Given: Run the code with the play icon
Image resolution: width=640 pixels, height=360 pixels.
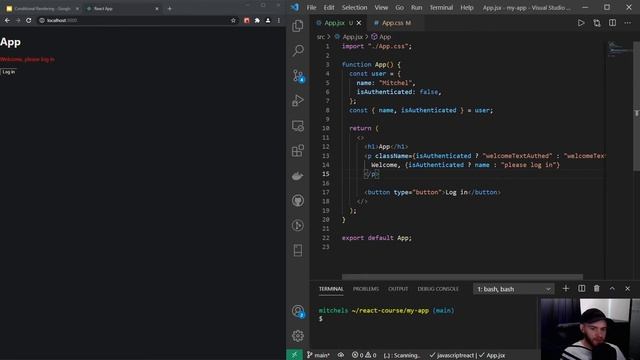Looking at the screenshot, I should pyautogui.click(x=581, y=23).
